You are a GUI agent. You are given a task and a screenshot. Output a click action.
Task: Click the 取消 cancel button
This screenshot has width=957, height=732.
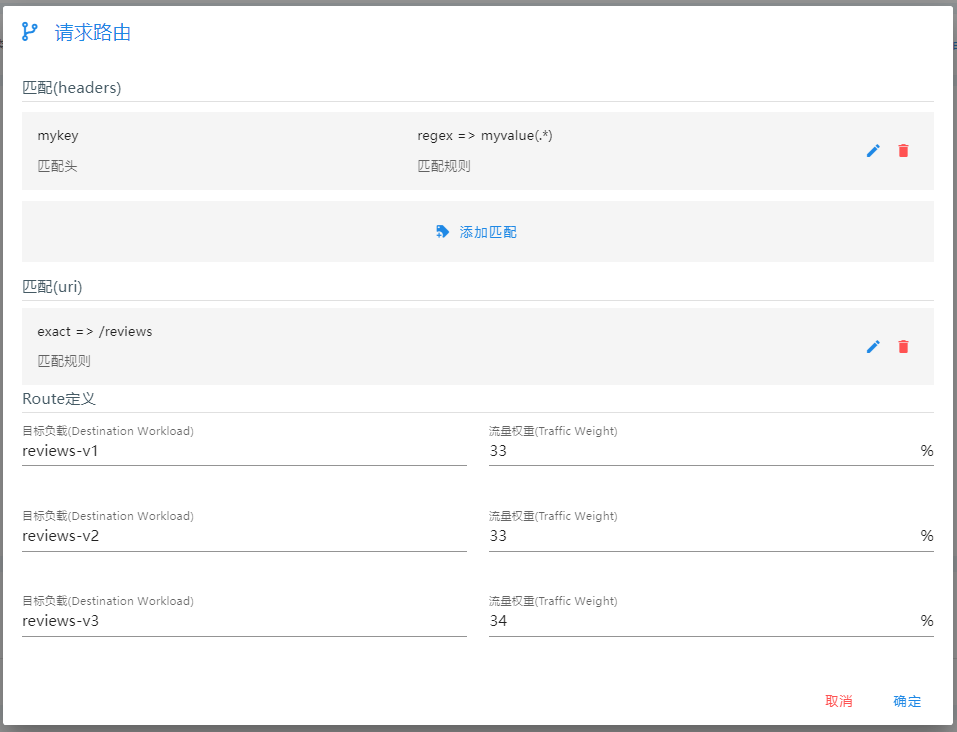click(839, 701)
